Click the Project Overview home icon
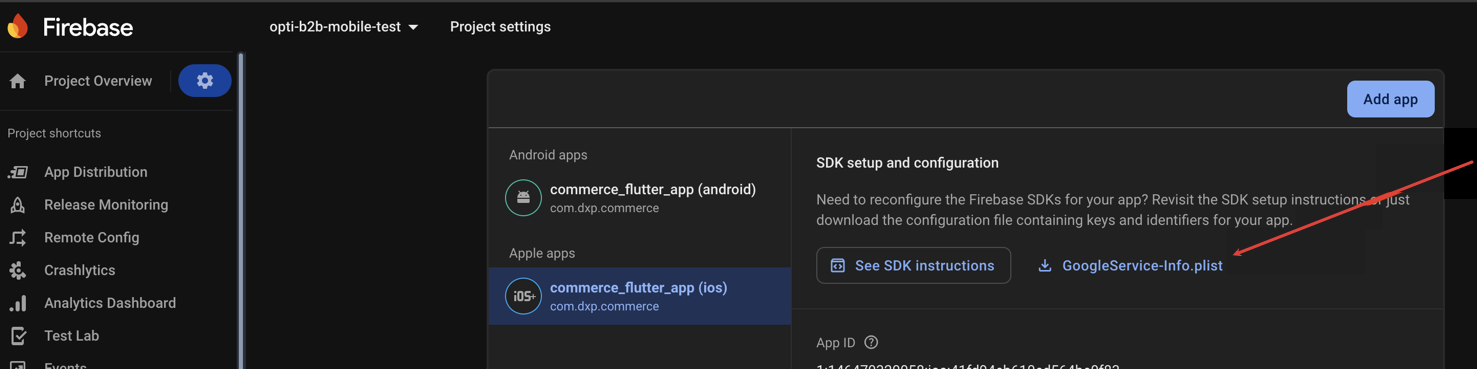The height and width of the screenshot is (369, 1477). [18, 81]
